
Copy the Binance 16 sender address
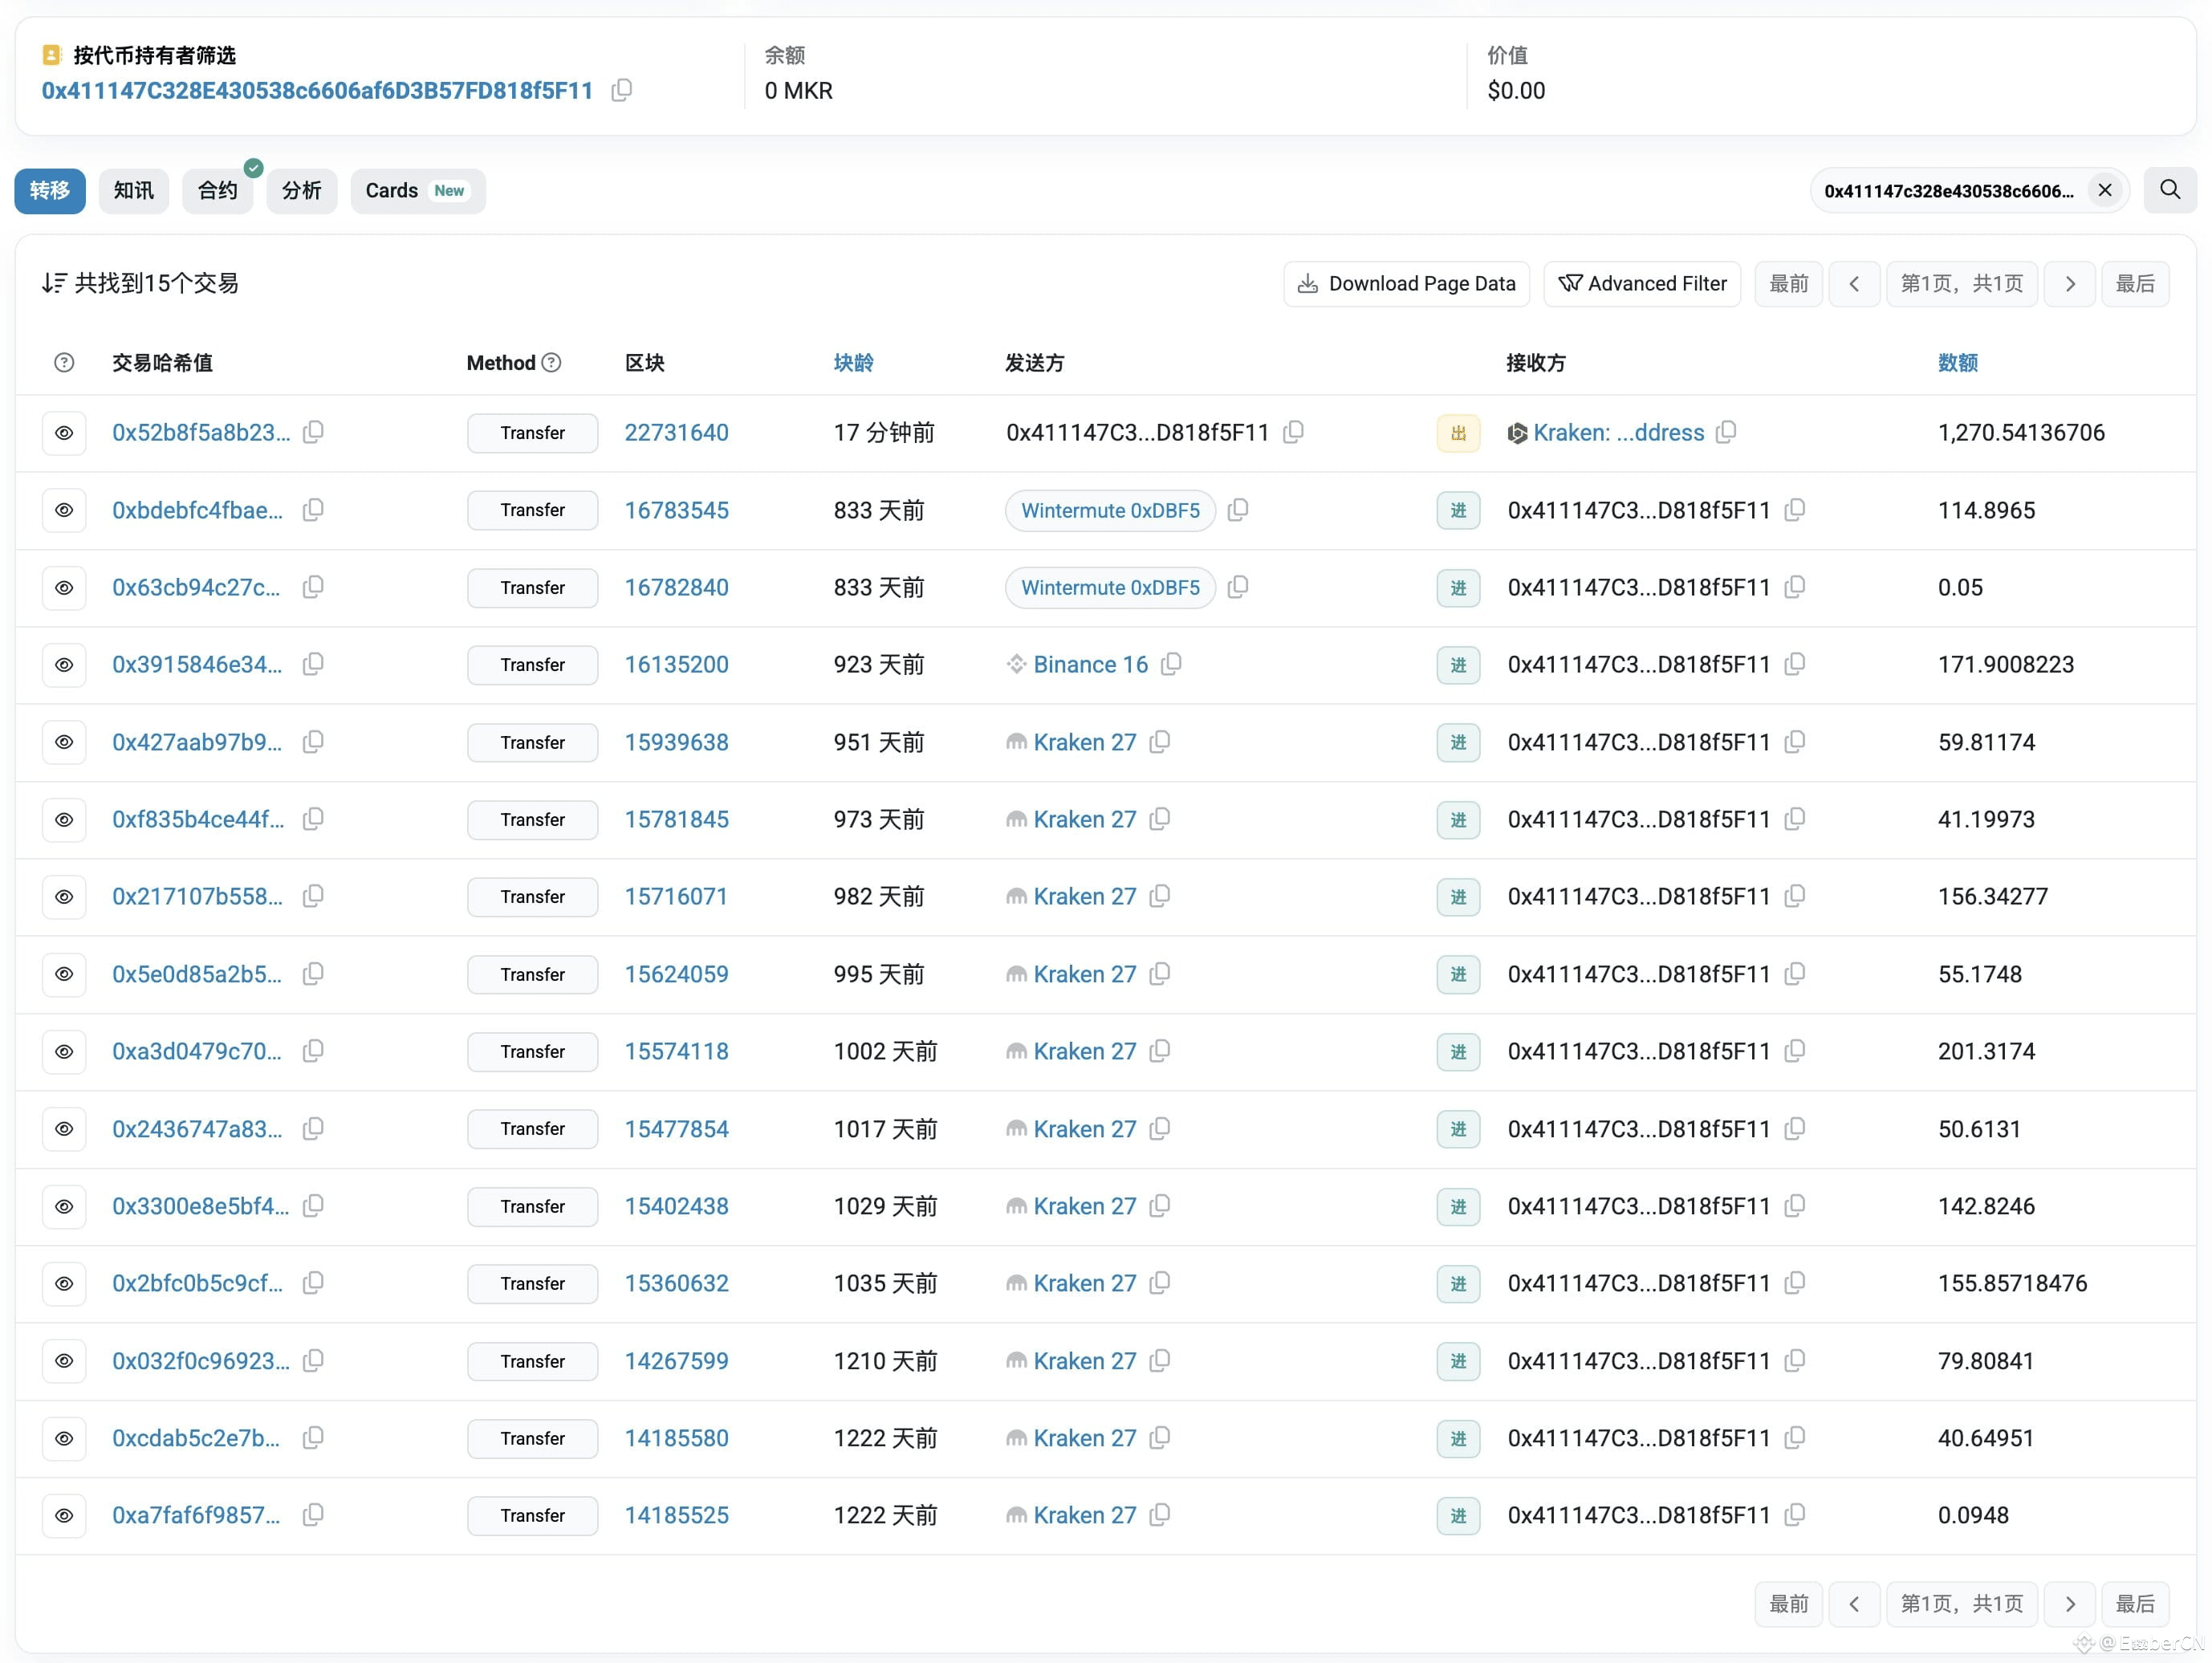[x=1171, y=664]
